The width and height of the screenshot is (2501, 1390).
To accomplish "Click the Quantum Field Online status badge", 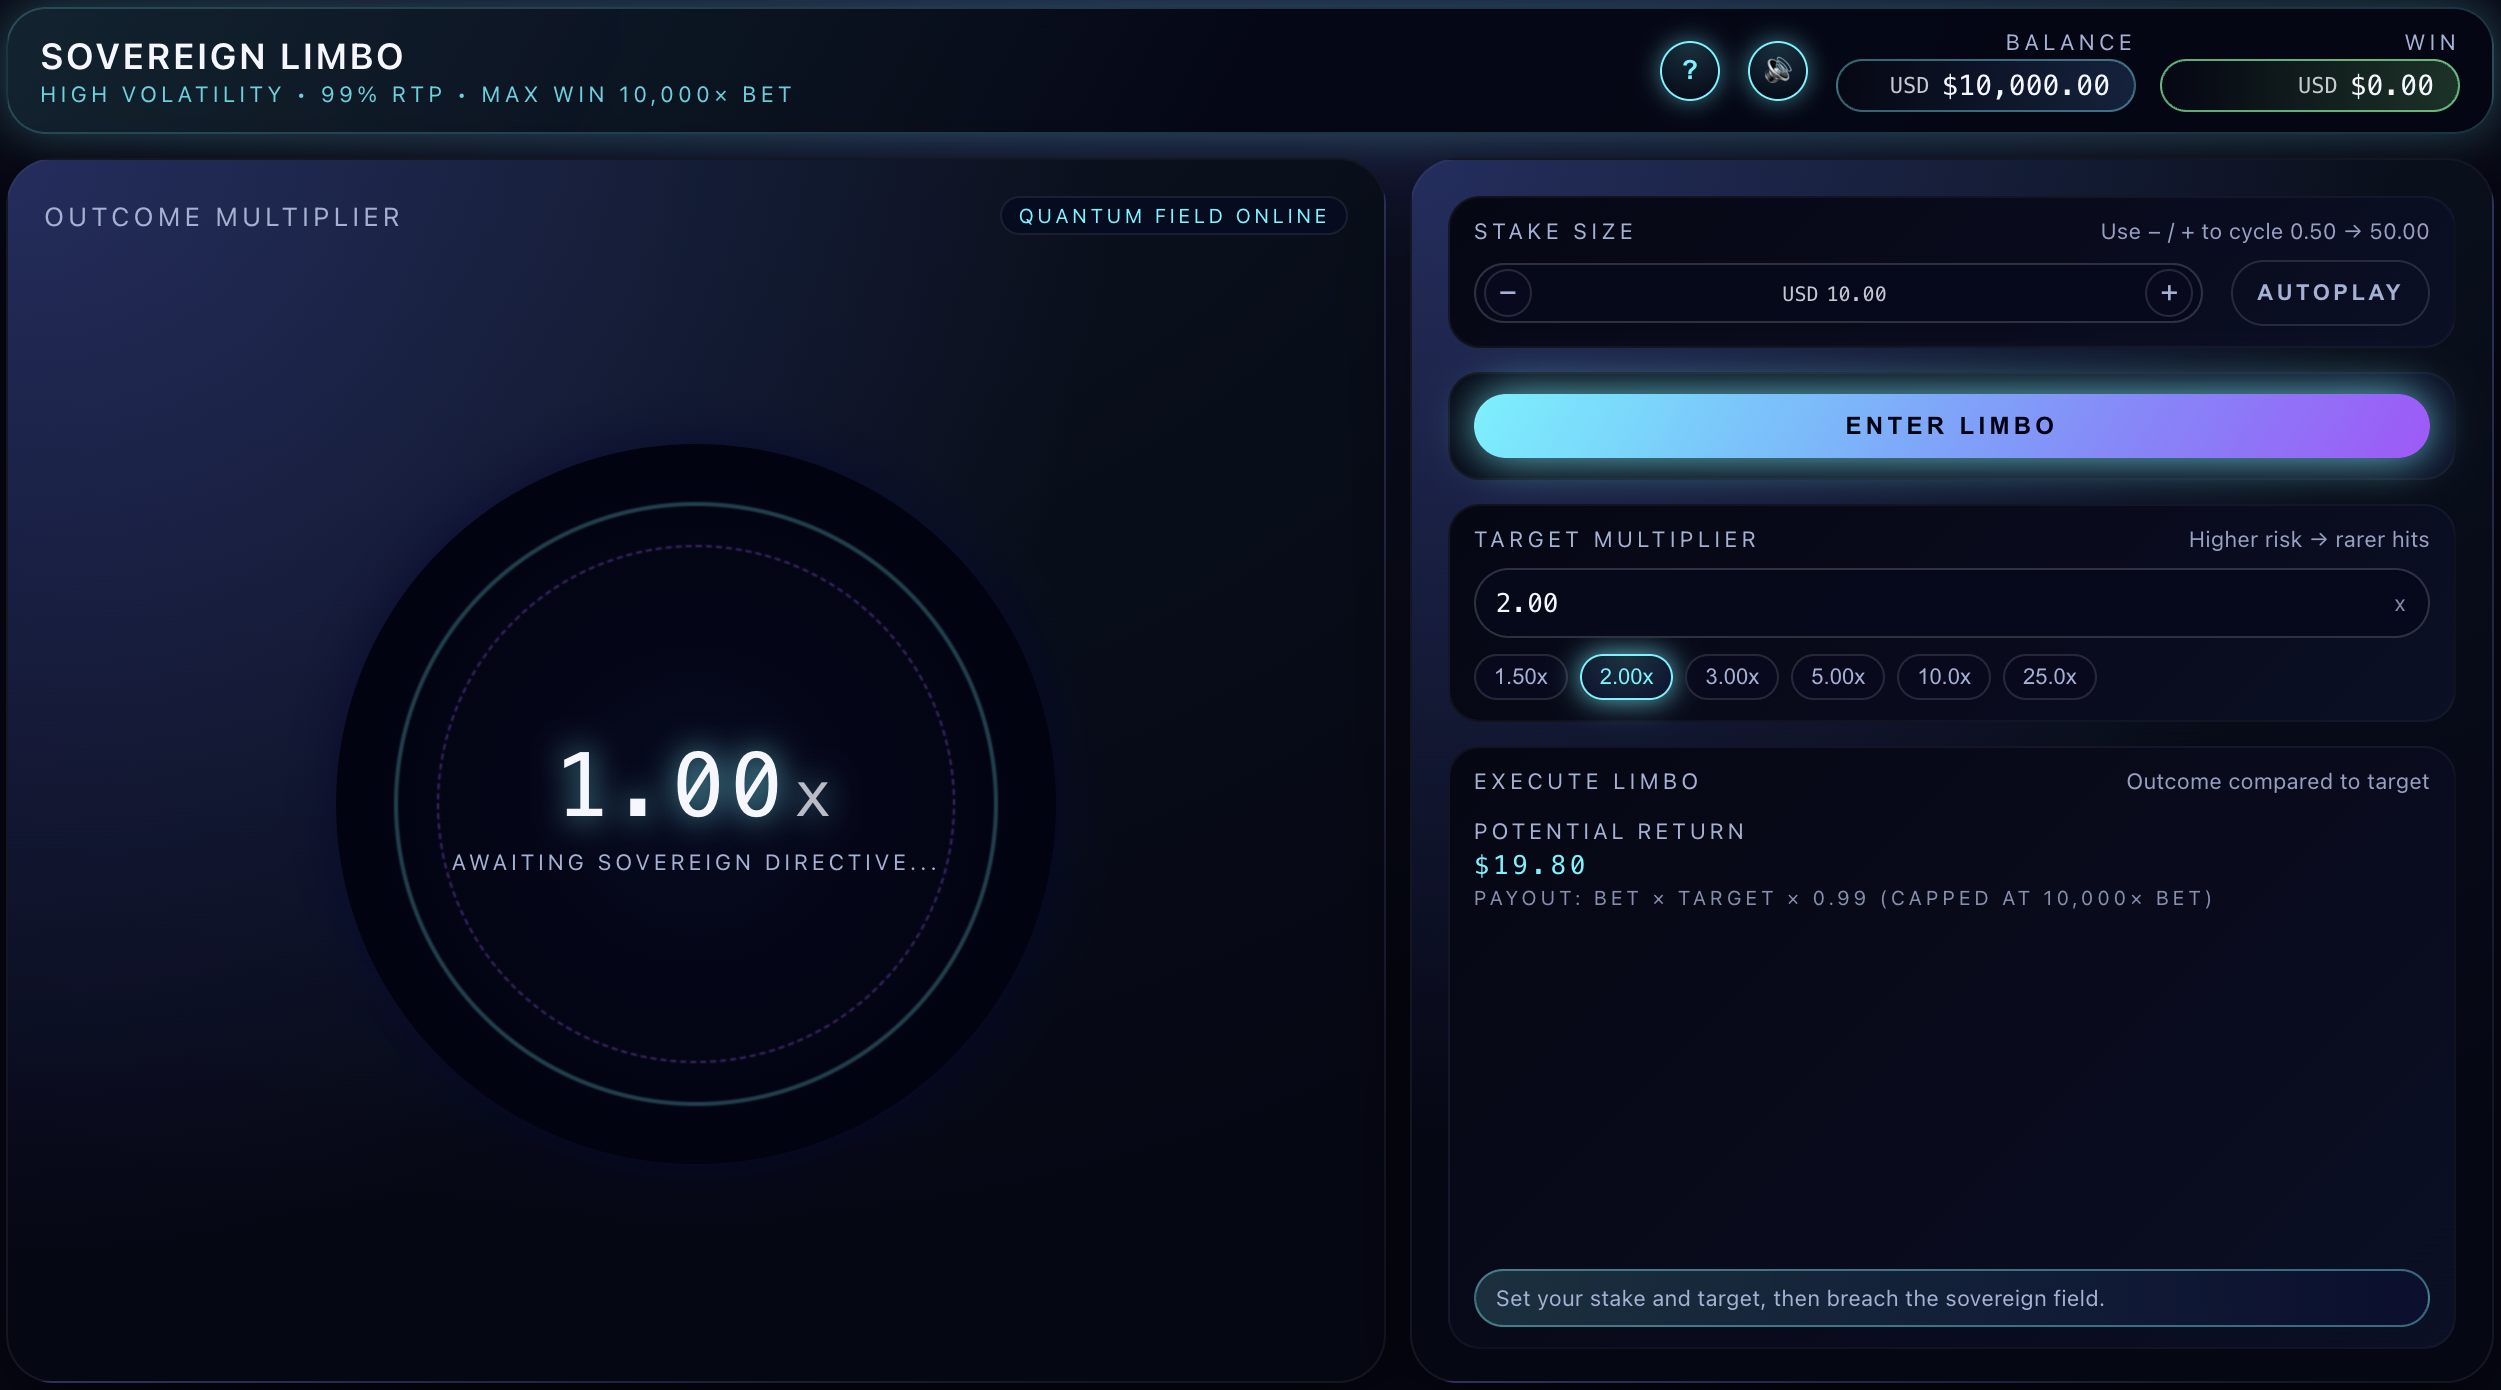I will [1173, 216].
